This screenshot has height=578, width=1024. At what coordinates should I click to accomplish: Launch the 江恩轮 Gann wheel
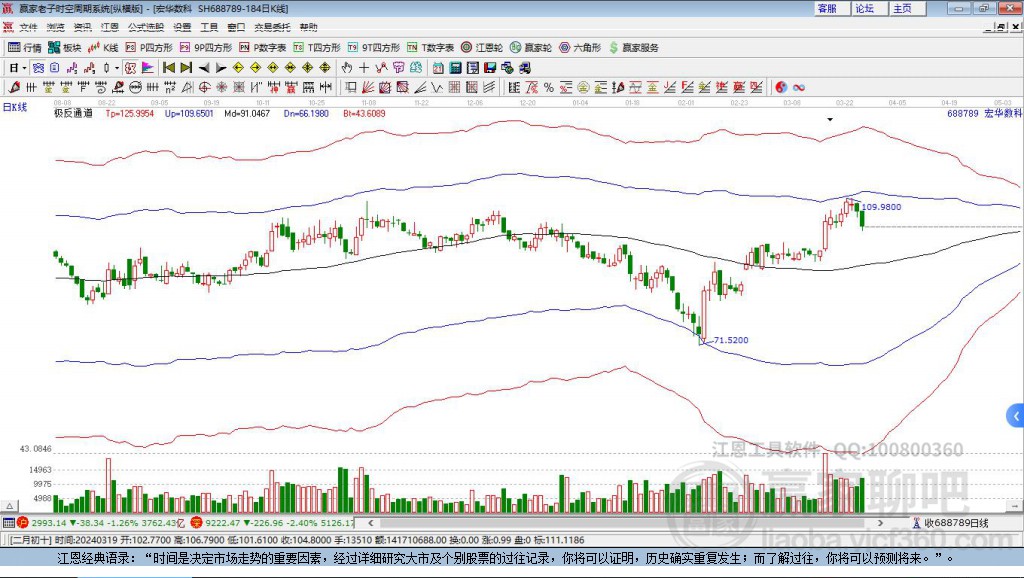pos(481,48)
